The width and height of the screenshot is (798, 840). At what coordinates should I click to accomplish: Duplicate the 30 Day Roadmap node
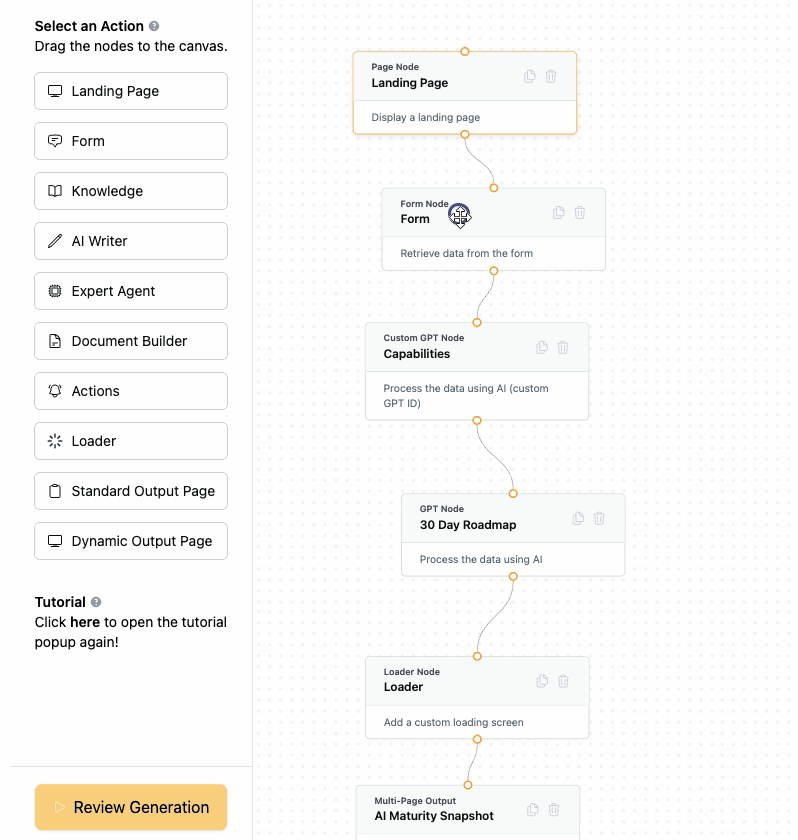pos(578,518)
